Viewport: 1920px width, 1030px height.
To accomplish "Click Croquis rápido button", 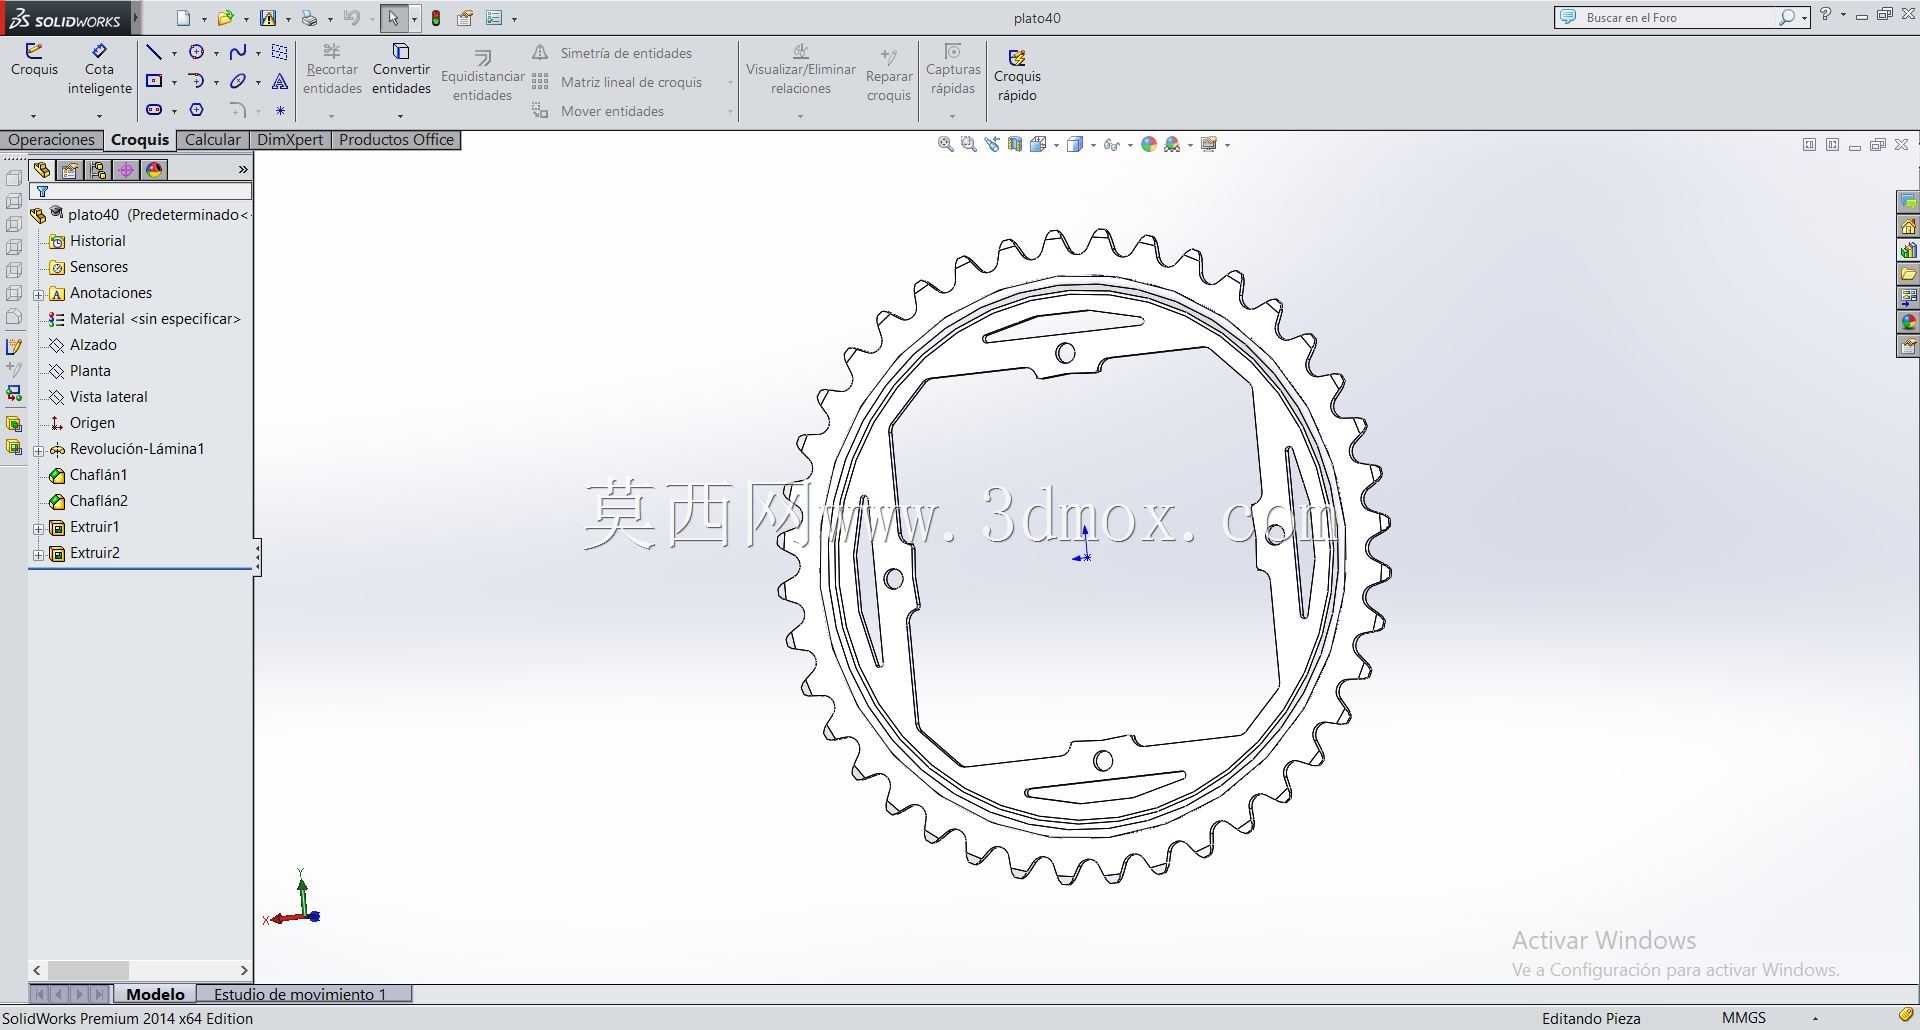I will pyautogui.click(x=1017, y=76).
